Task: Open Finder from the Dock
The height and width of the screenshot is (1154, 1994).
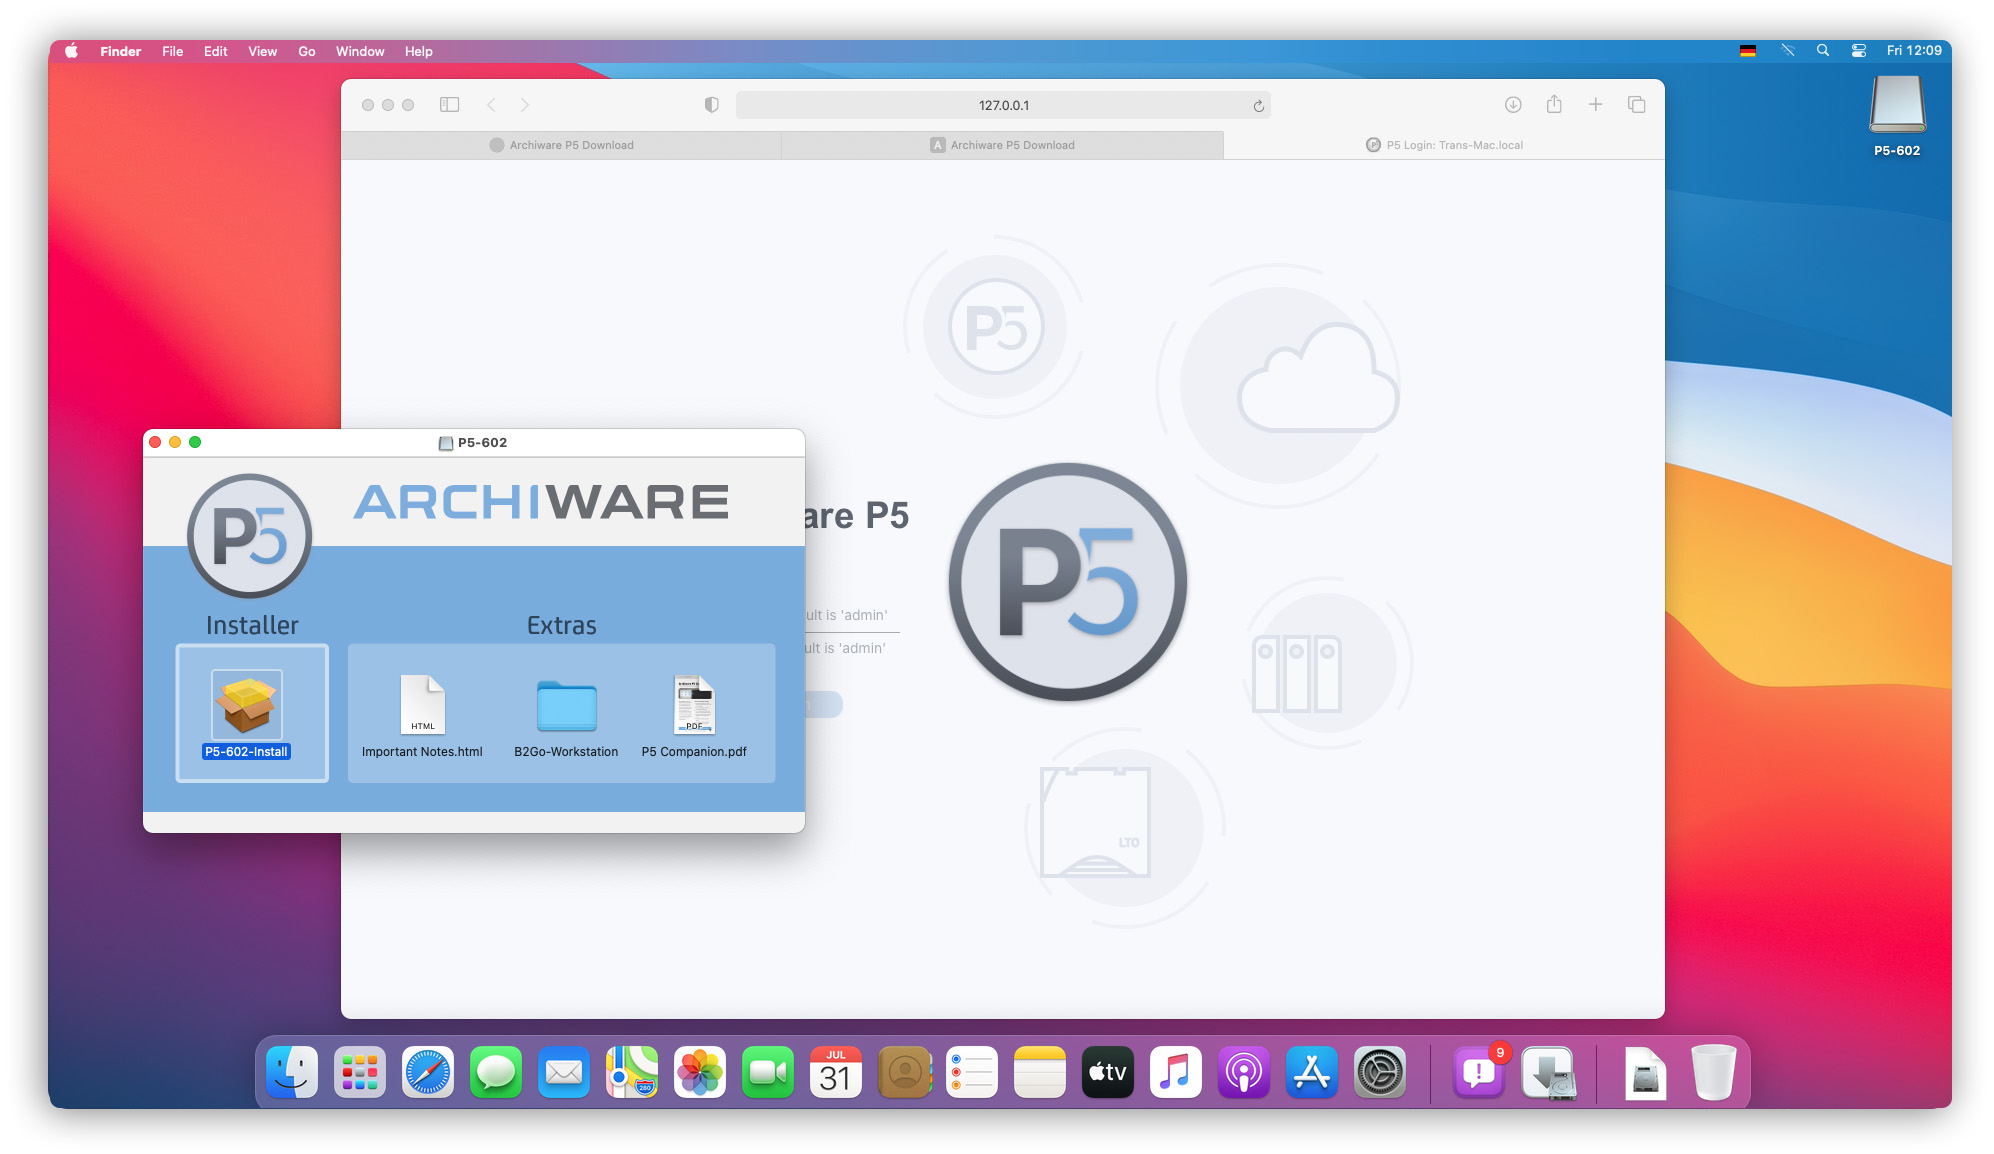Action: (292, 1073)
